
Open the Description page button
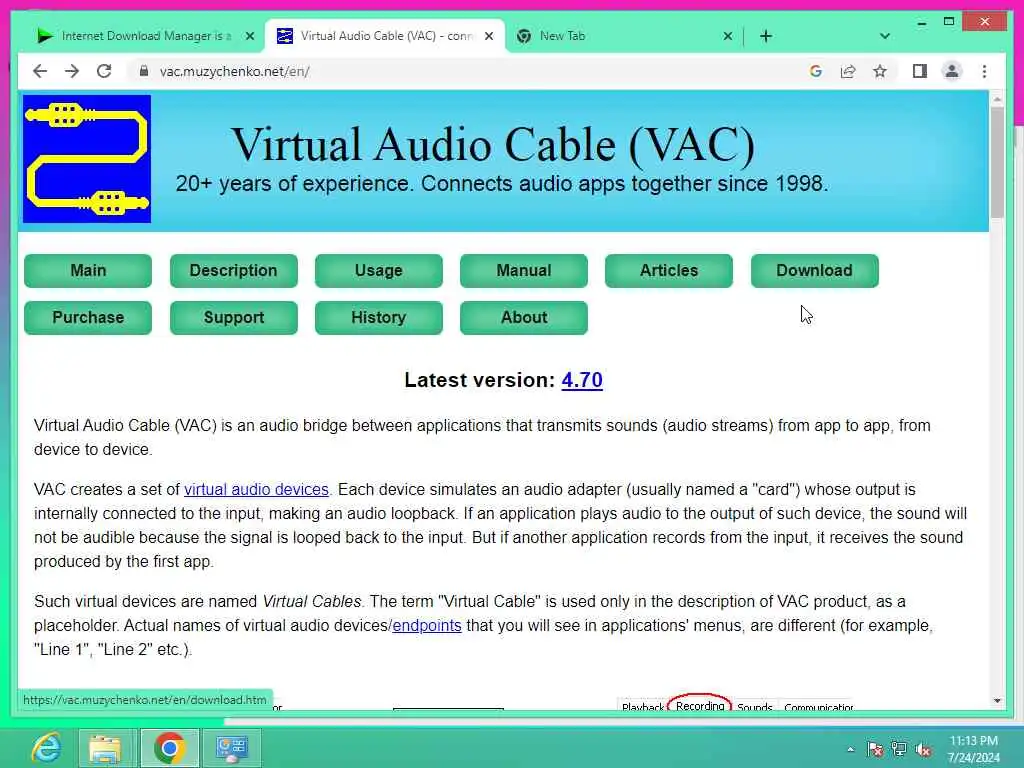234,270
